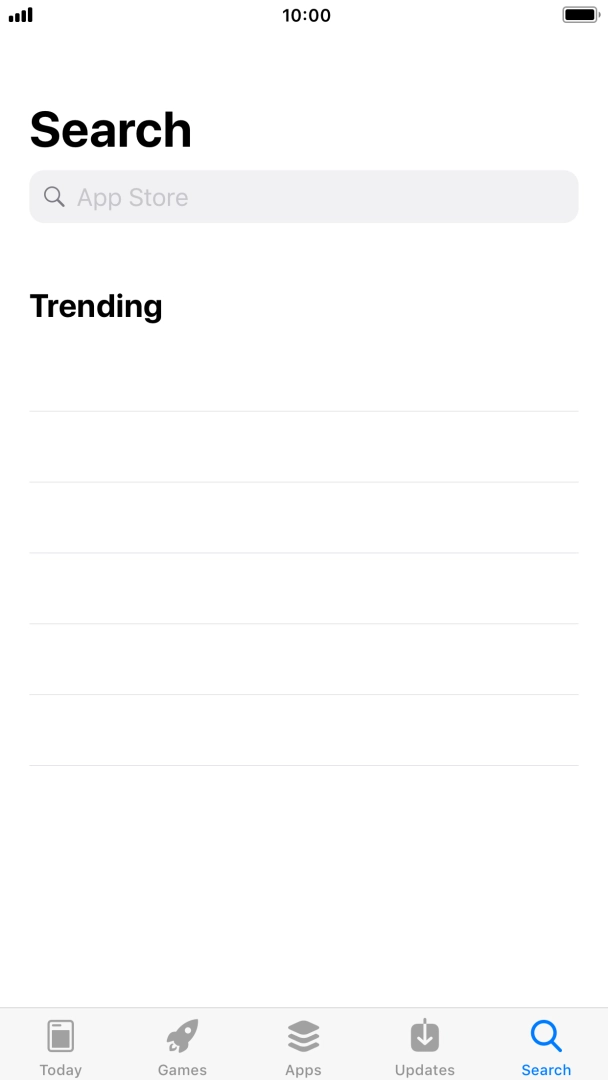Tap the battery icon in status bar
Image resolution: width=608 pixels, height=1080 pixels.
click(x=580, y=15)
